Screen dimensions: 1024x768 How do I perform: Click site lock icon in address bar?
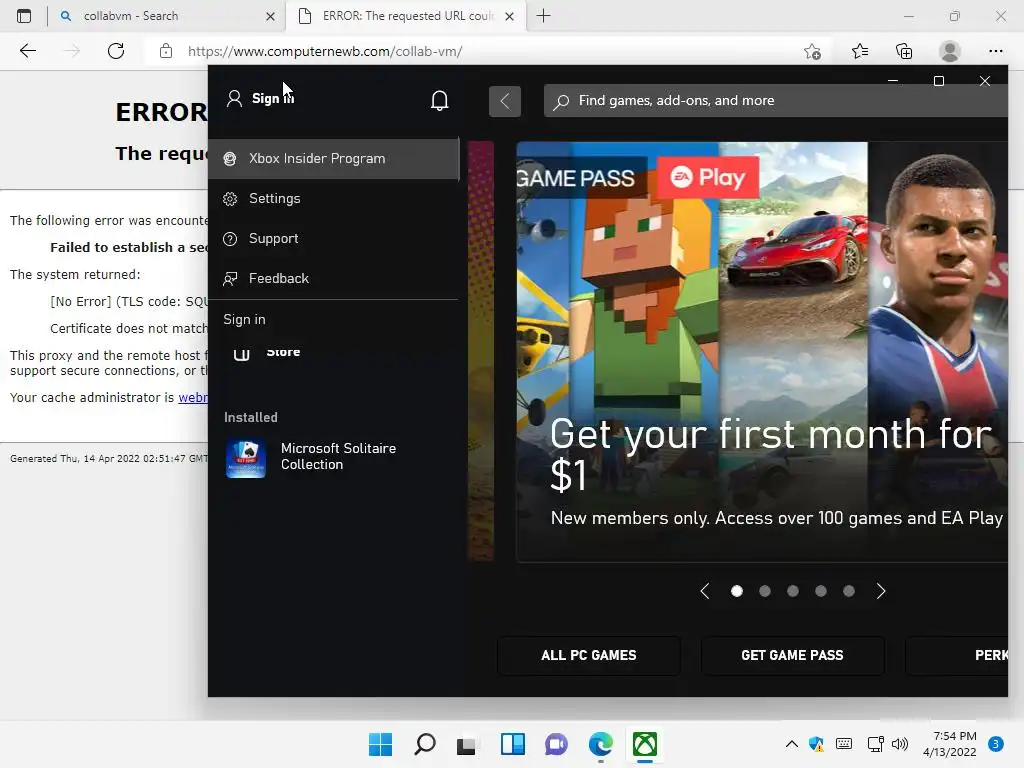tap(166, 51)
